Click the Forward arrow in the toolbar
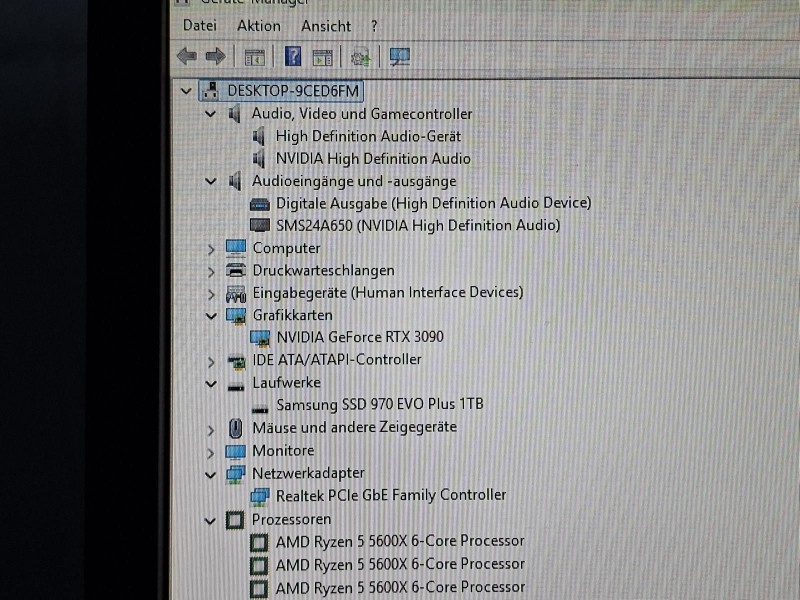Image resolution: width=800 pixels, height=600 pixels. pos(214,57)
